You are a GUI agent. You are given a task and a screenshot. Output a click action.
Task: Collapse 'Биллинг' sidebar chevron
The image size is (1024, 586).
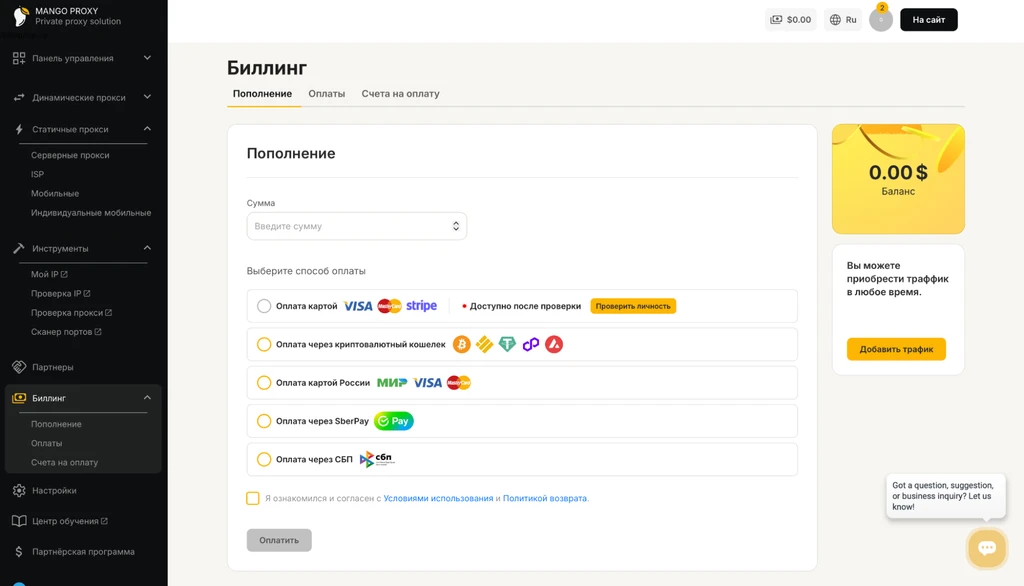coord(147,397)
